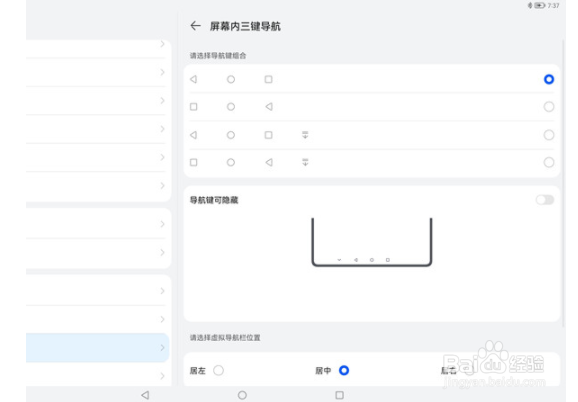Select third combination with notification key radio
The width and height of the screenshot is (578, 402).
[549, 135]
